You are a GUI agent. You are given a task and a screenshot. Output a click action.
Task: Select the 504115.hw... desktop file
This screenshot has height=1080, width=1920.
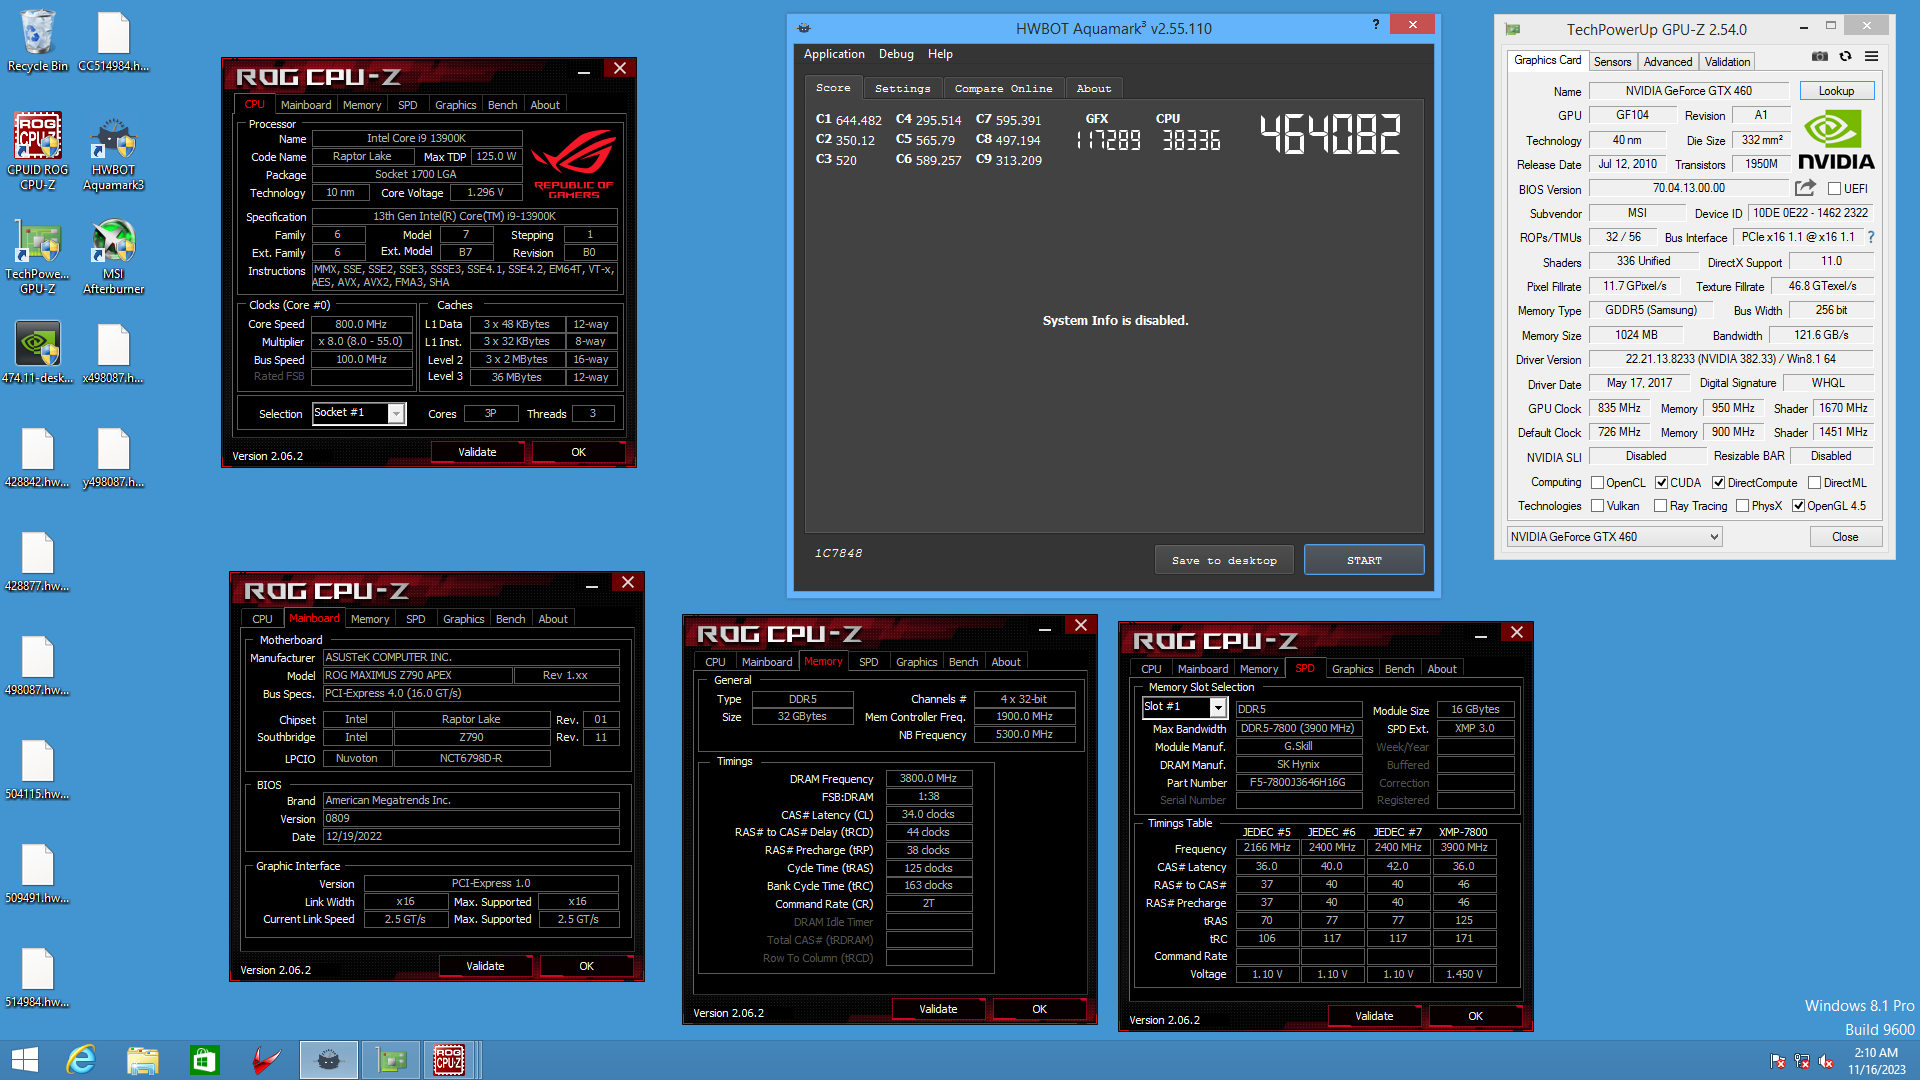(x=38, y=770)
